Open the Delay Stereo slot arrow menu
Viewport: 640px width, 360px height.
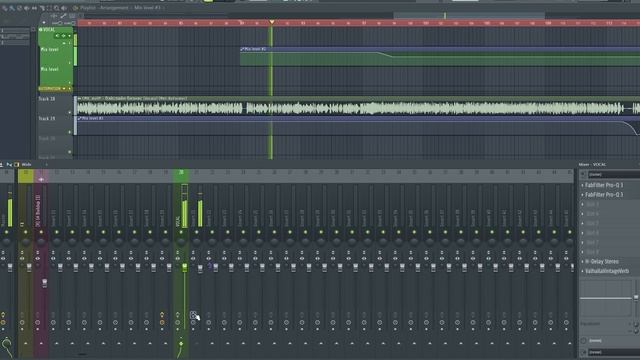coord(582,262)
